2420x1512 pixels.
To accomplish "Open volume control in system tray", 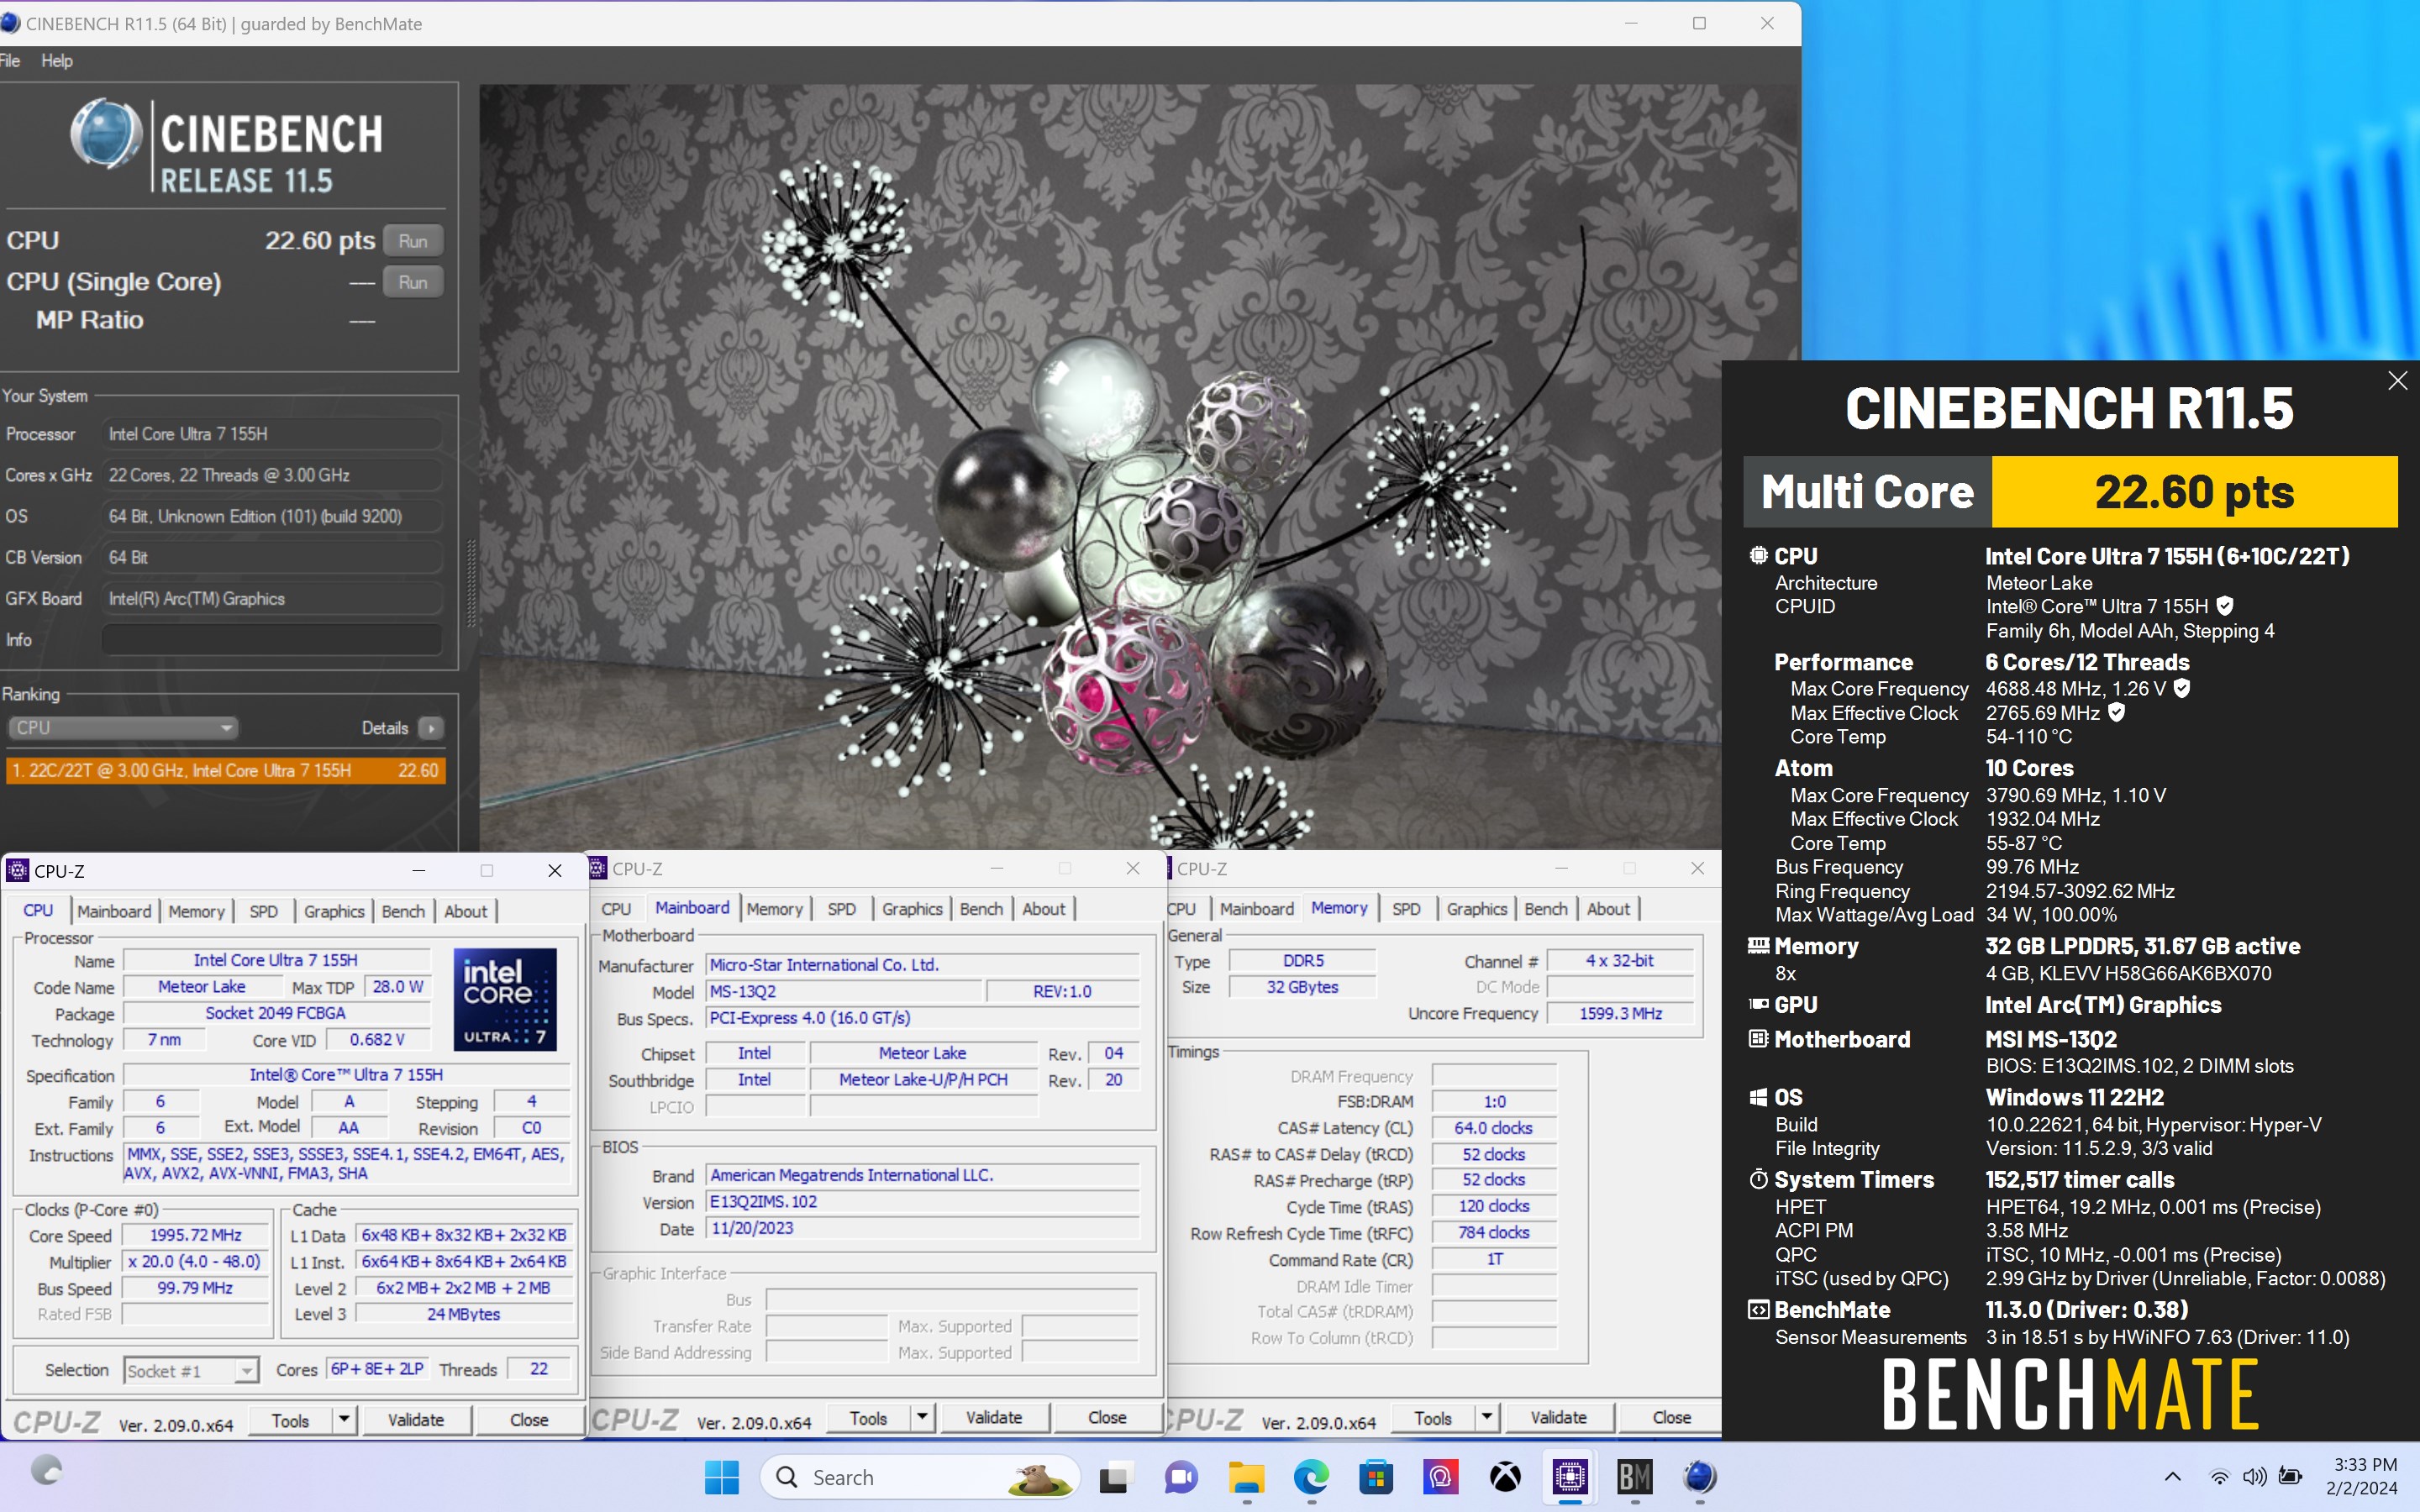I will pos(2254,1477).
